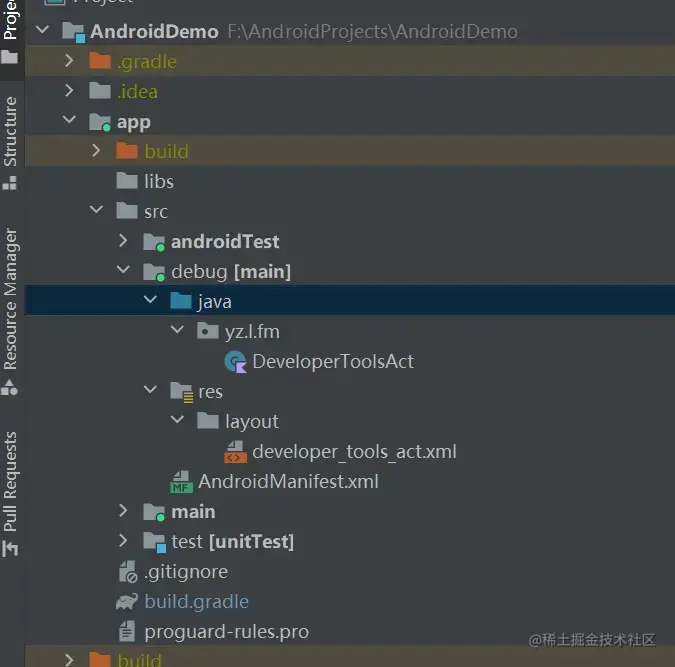Expand the .gradle folder
The width and height of the screenshot is (675, 667).
[x=69, y=61]
